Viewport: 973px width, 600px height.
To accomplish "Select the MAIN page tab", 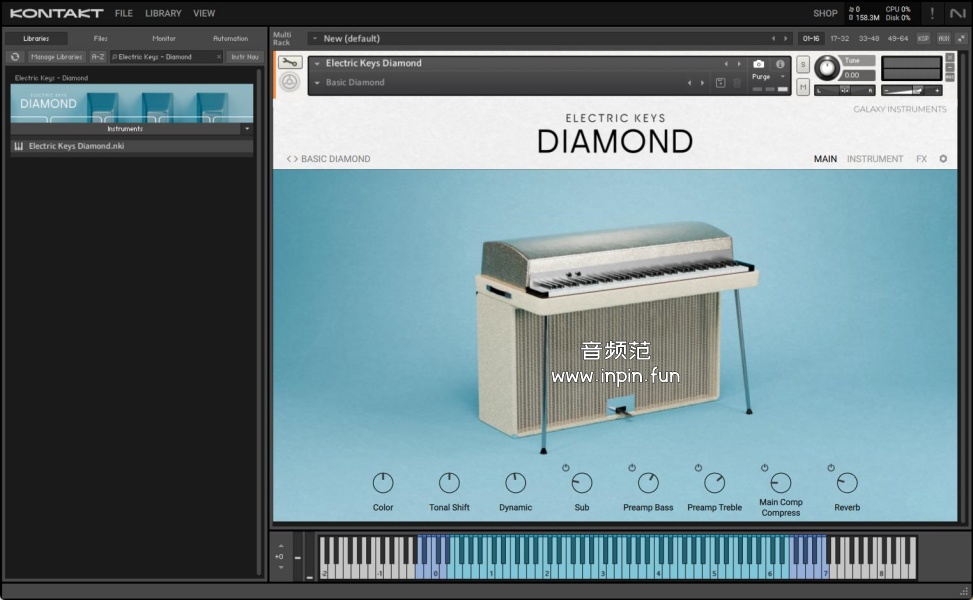I will point(825,159).
